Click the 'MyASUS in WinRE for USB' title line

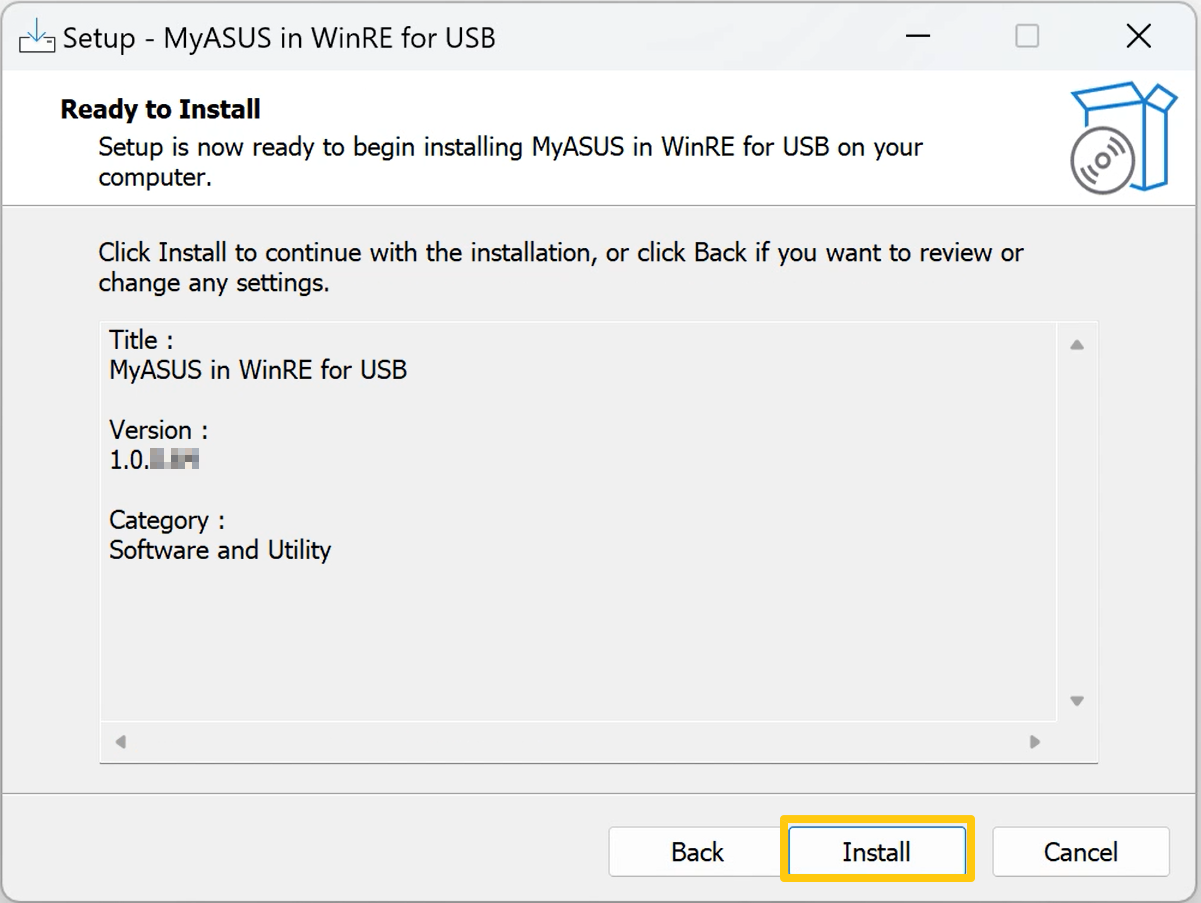tap(258, 370)
